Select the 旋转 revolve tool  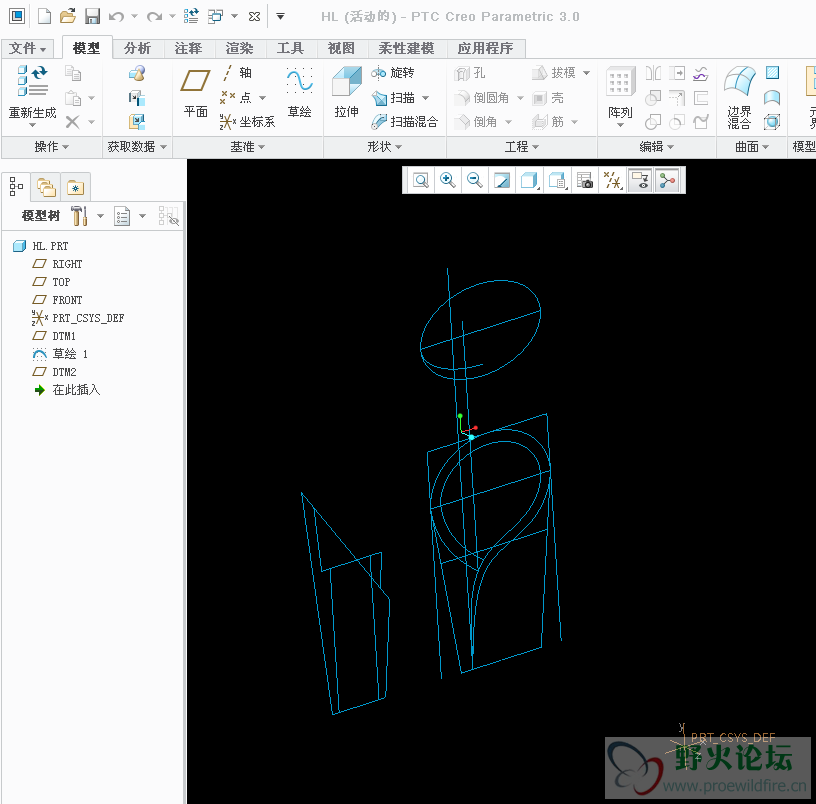[x=393, y=73]
